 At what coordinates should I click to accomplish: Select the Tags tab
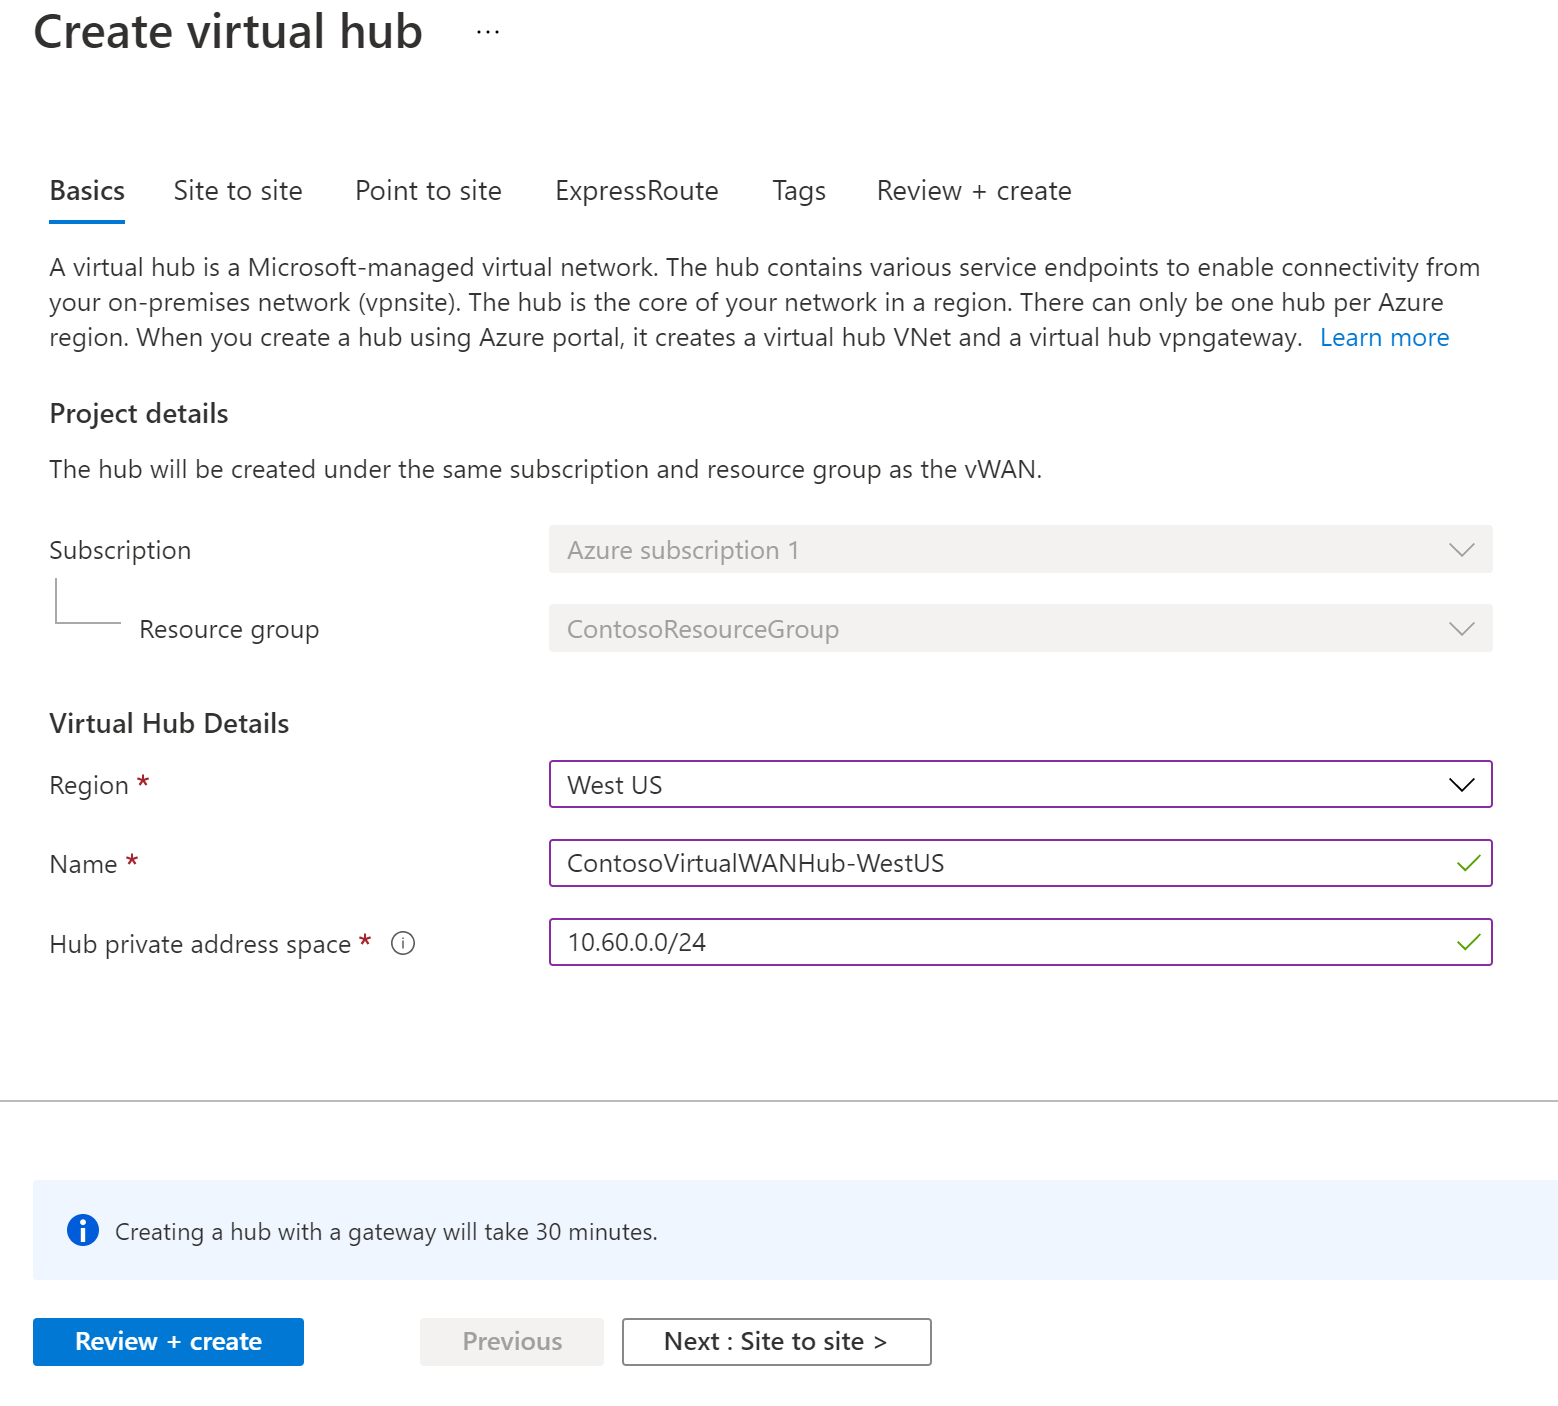(798, 190)
